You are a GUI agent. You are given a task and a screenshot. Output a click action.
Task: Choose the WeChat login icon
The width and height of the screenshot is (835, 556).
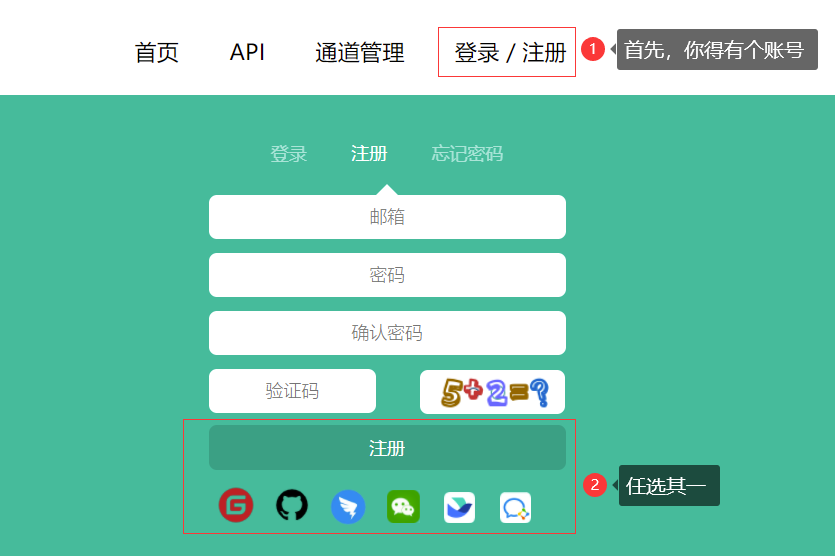coord(403,506)
